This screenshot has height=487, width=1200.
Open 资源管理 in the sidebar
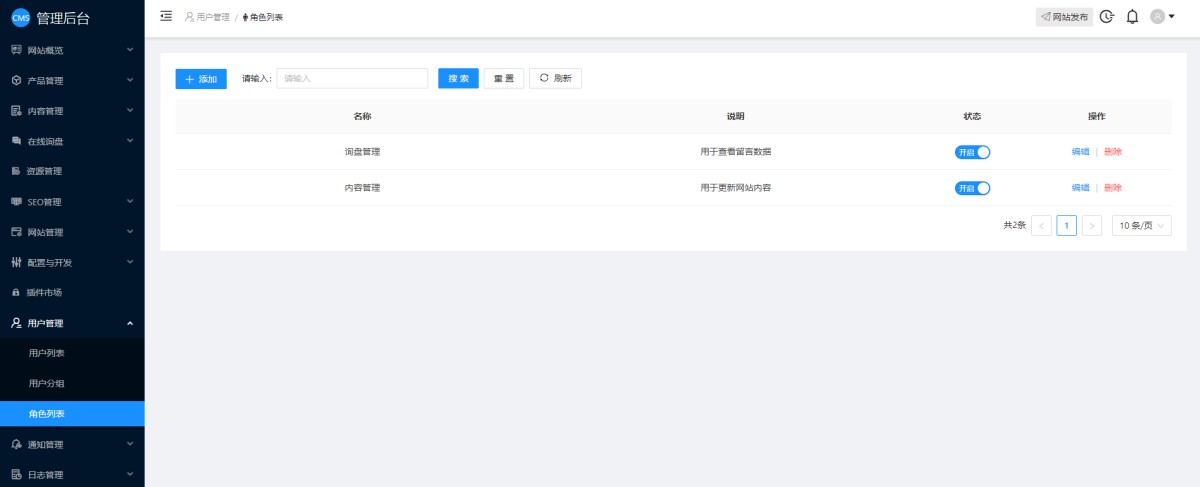tap(44, 171)
